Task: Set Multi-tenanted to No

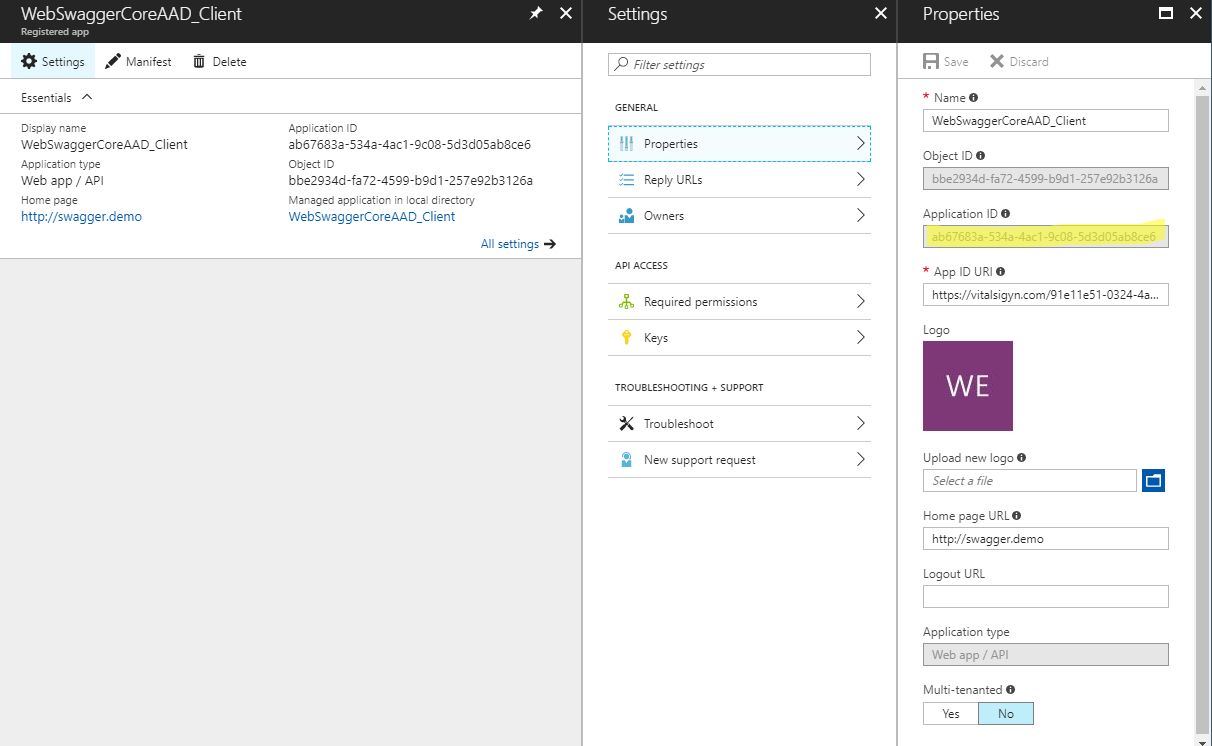Action: [1005, 713]
